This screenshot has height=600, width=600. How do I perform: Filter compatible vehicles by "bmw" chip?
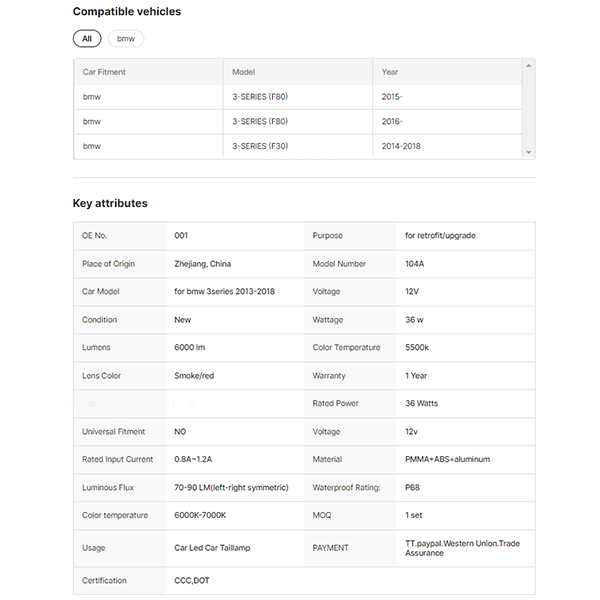126,39
